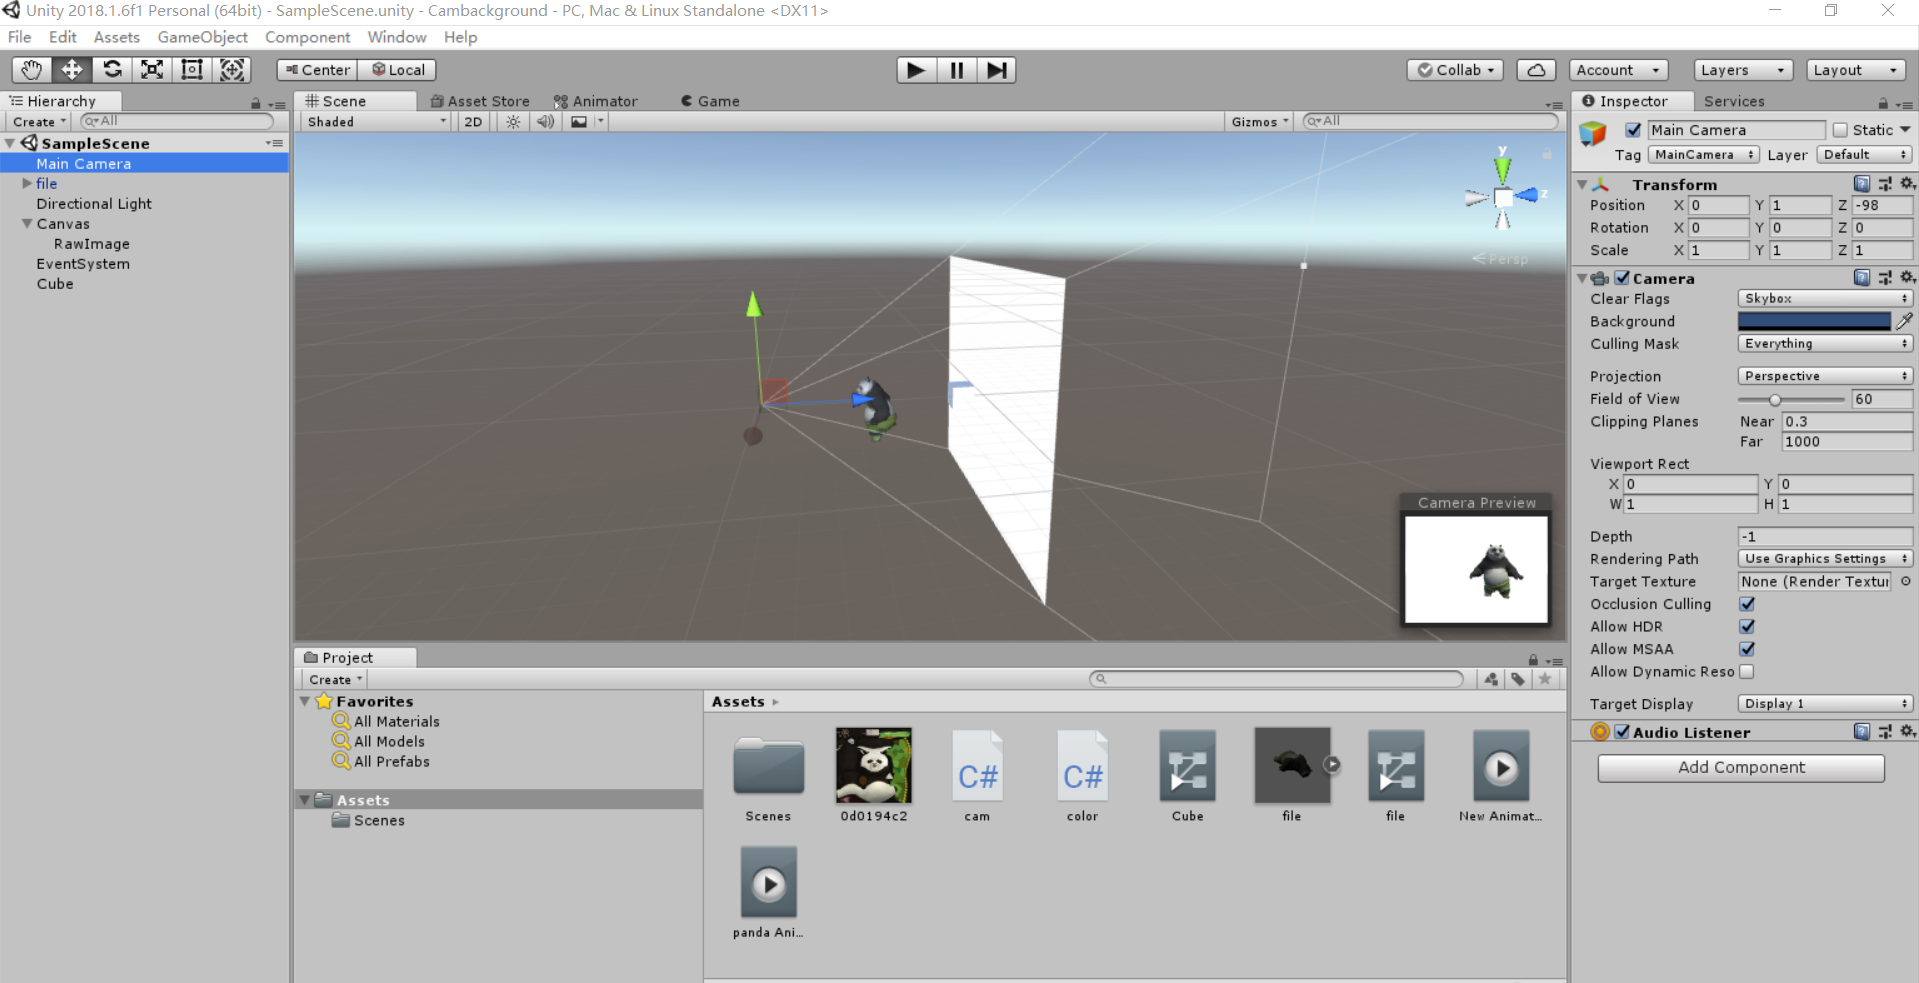Viewport: 1919px width, 983px height.
Task: Open the Clear Flags dropdown
Action: pos(1824,298)
